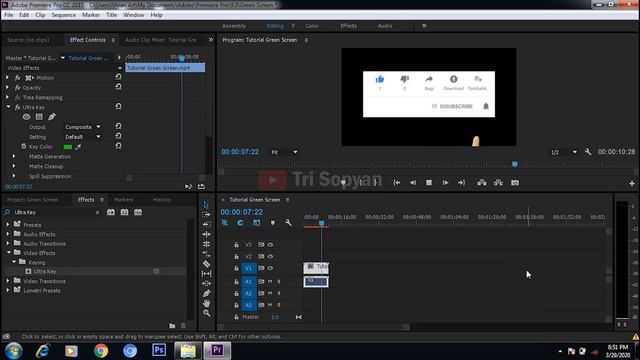Toggle Key Color animation stopwatch
The image size is (640, 360).
pyautogui.click(x=24, y=147)
